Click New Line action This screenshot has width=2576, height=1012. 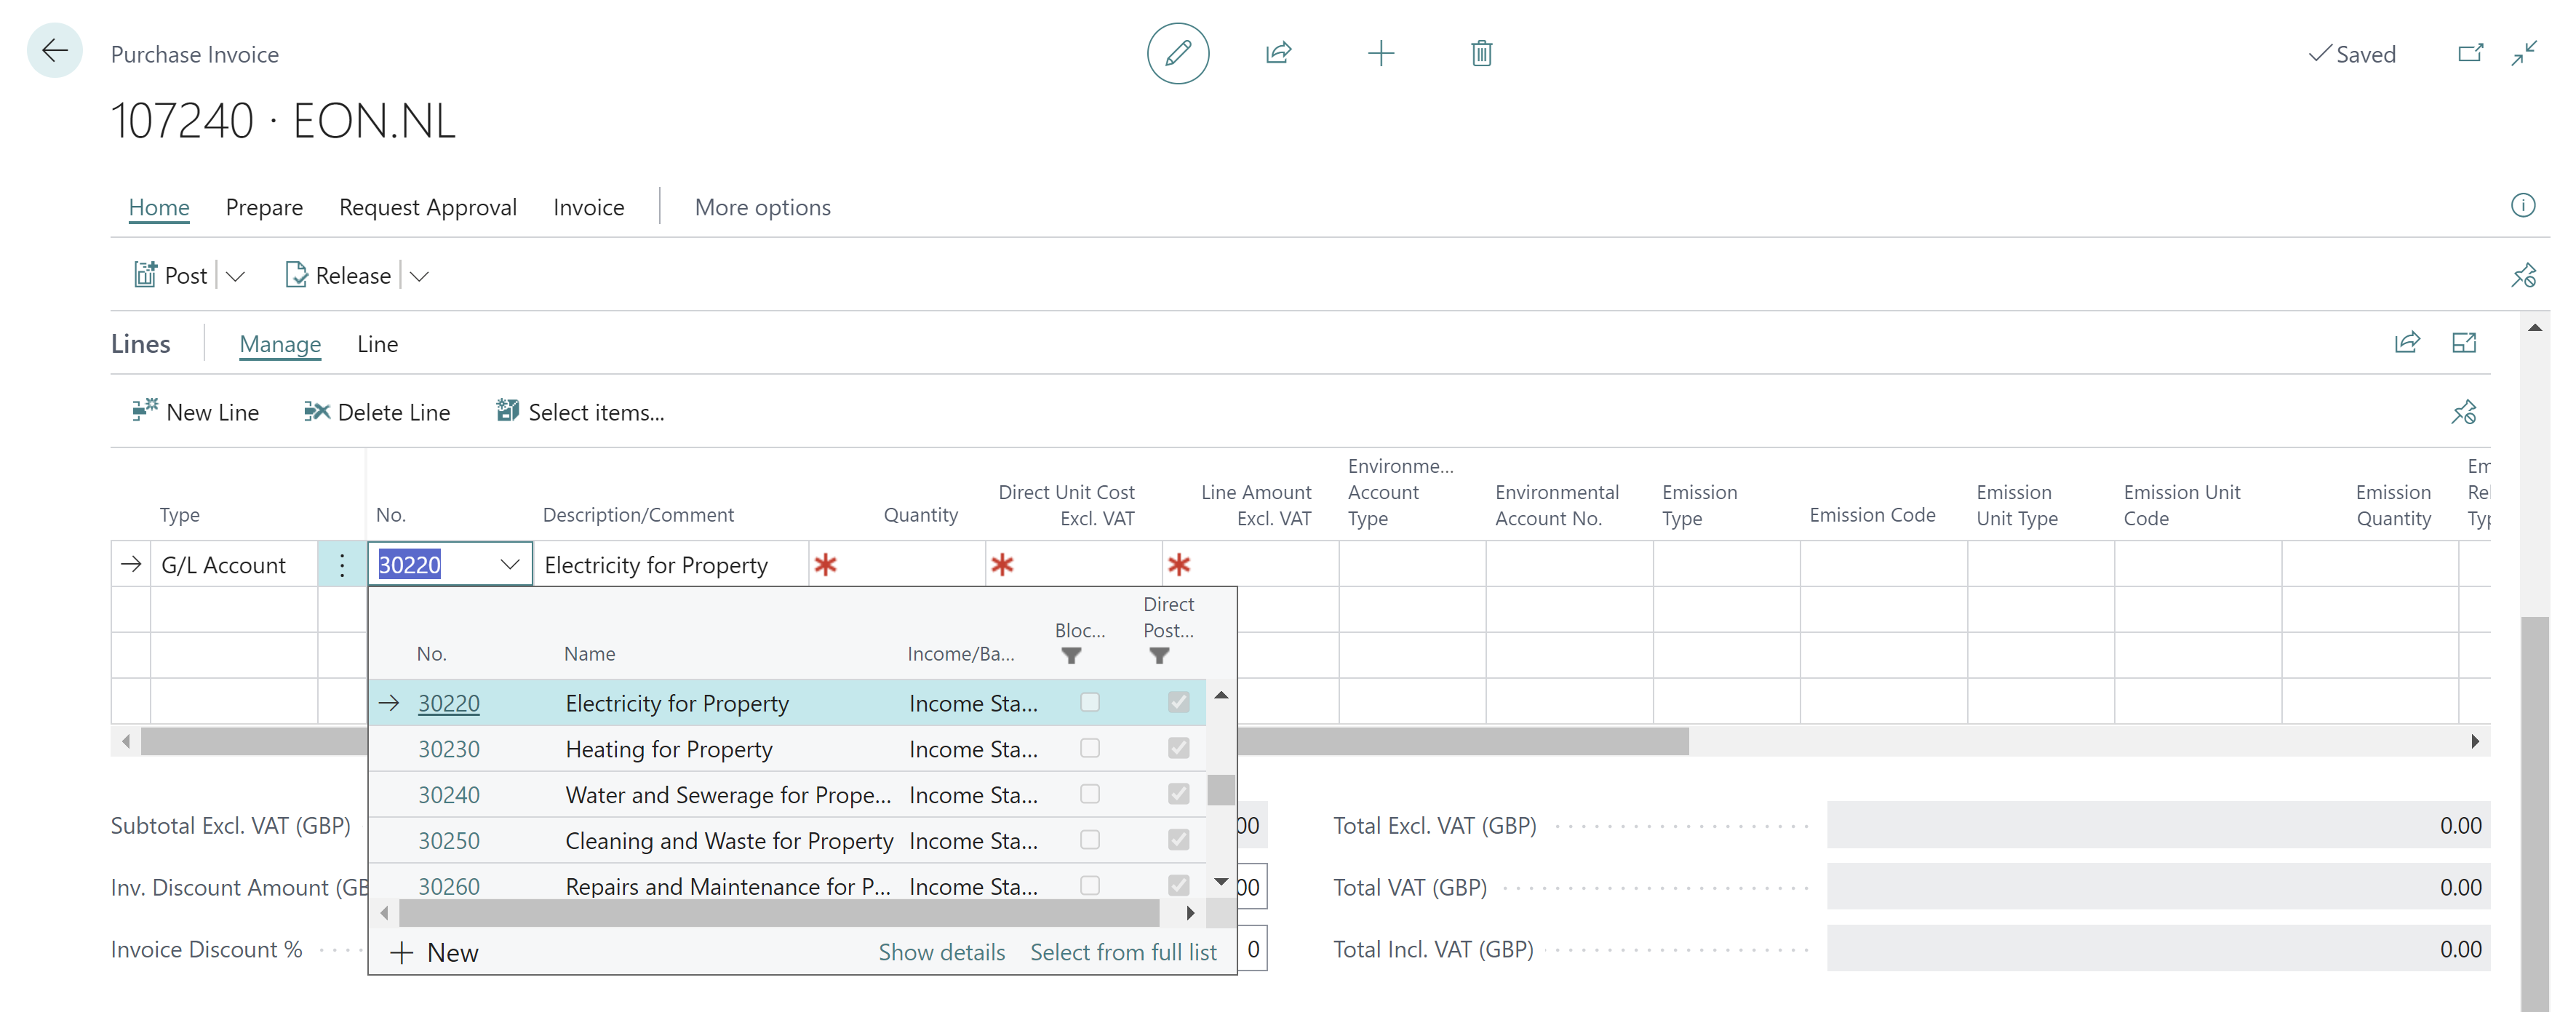tap(196, 412)
